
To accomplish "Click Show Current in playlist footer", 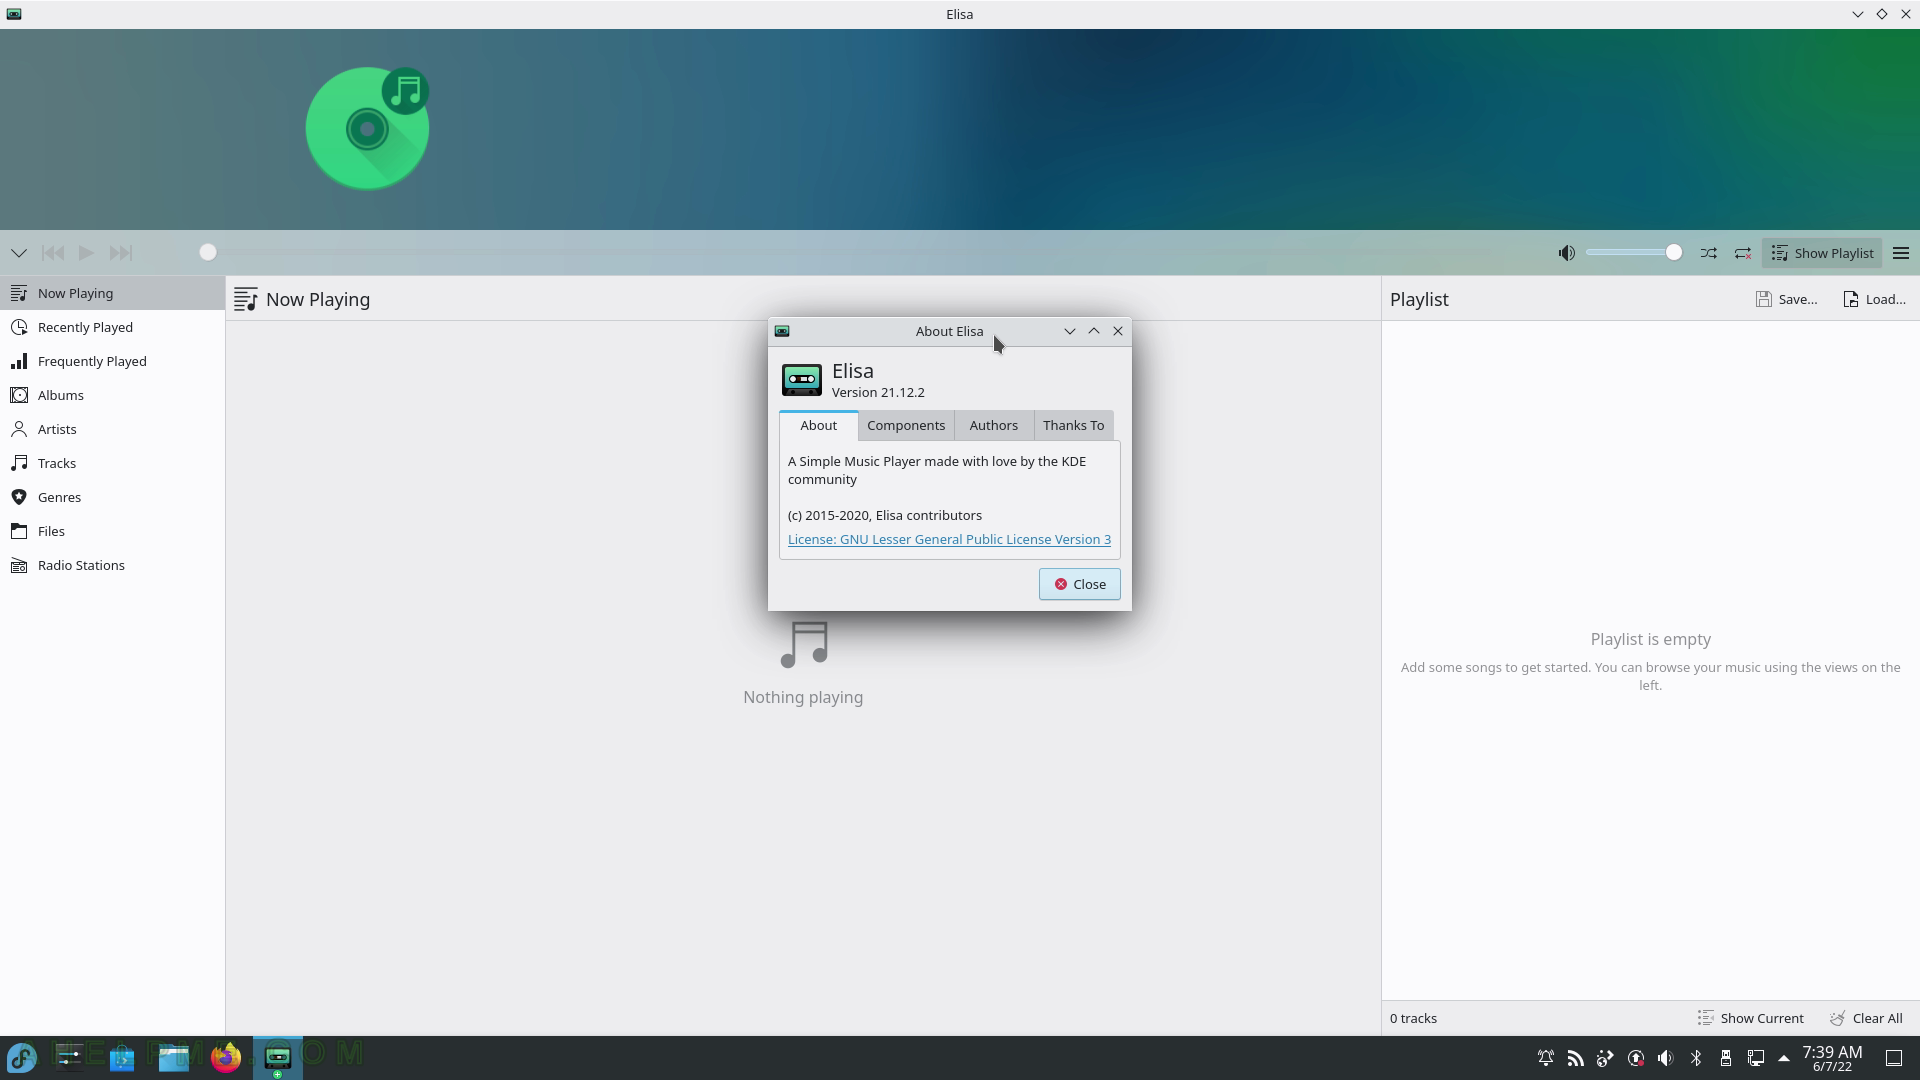I will [1751, 1018].
